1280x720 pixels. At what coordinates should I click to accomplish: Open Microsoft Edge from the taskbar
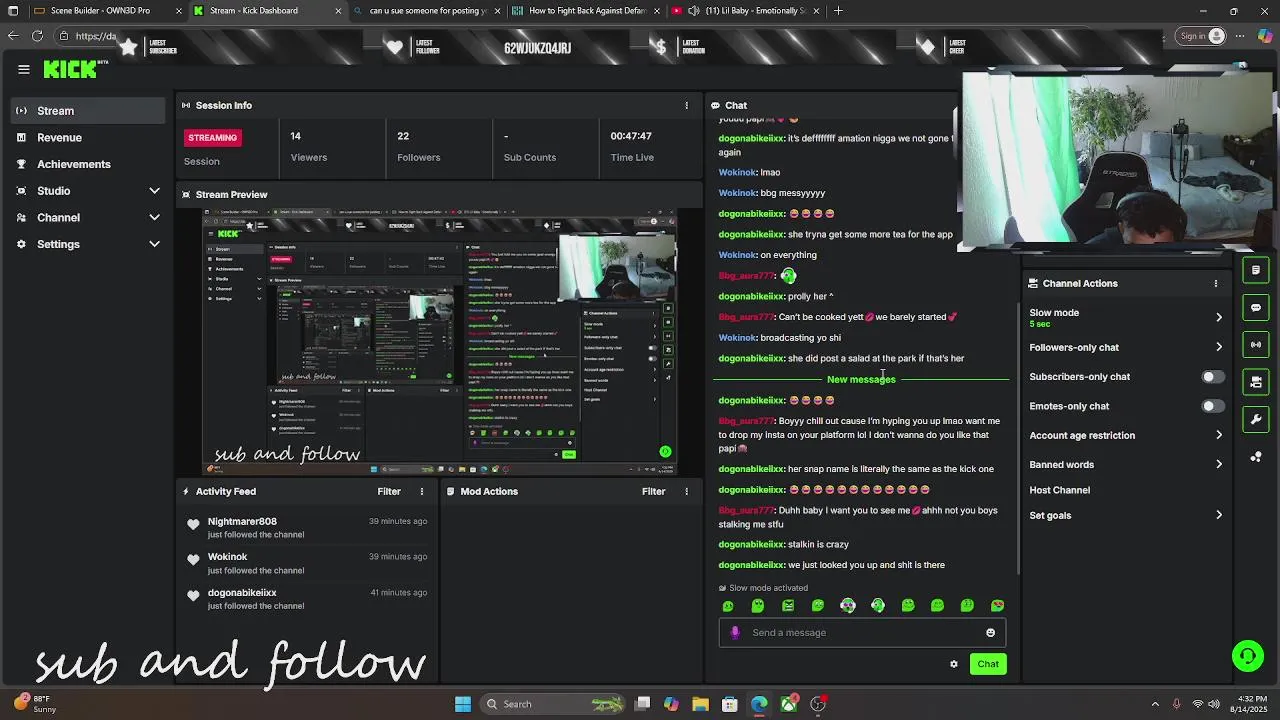759,704
